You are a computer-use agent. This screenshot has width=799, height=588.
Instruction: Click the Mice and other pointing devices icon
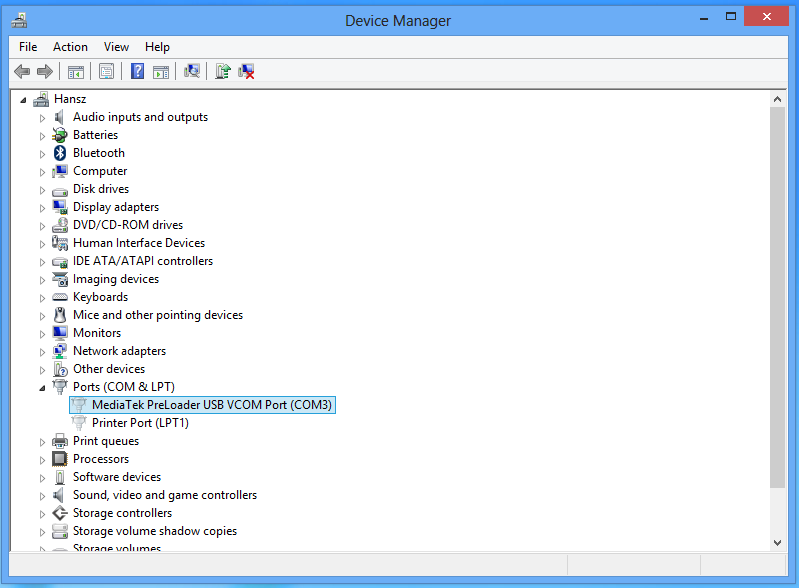pyautogui.click(x=60, y=315)
